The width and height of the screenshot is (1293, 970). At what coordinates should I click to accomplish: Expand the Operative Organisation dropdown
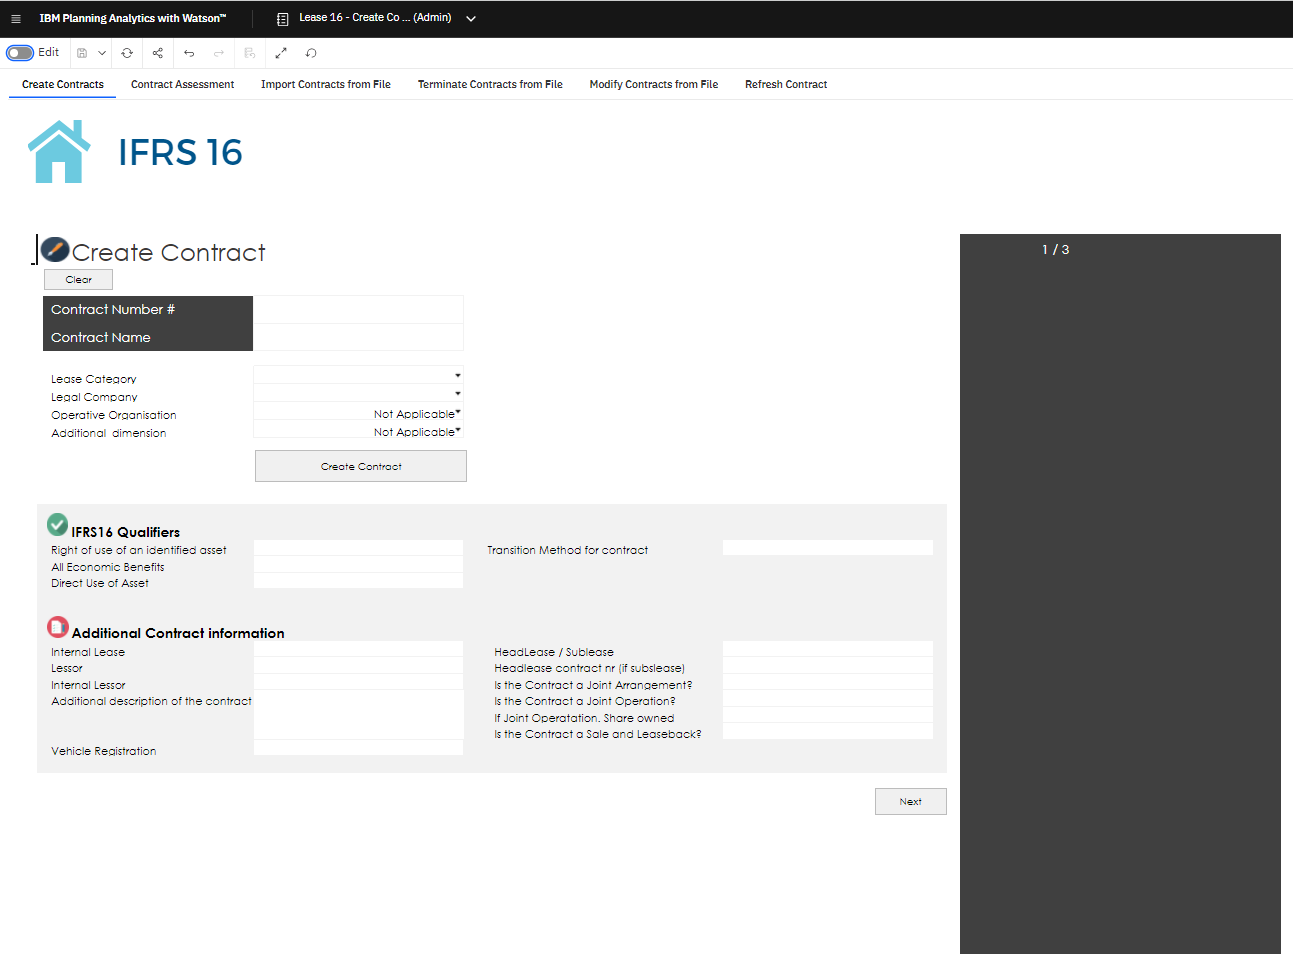[457, 413]
